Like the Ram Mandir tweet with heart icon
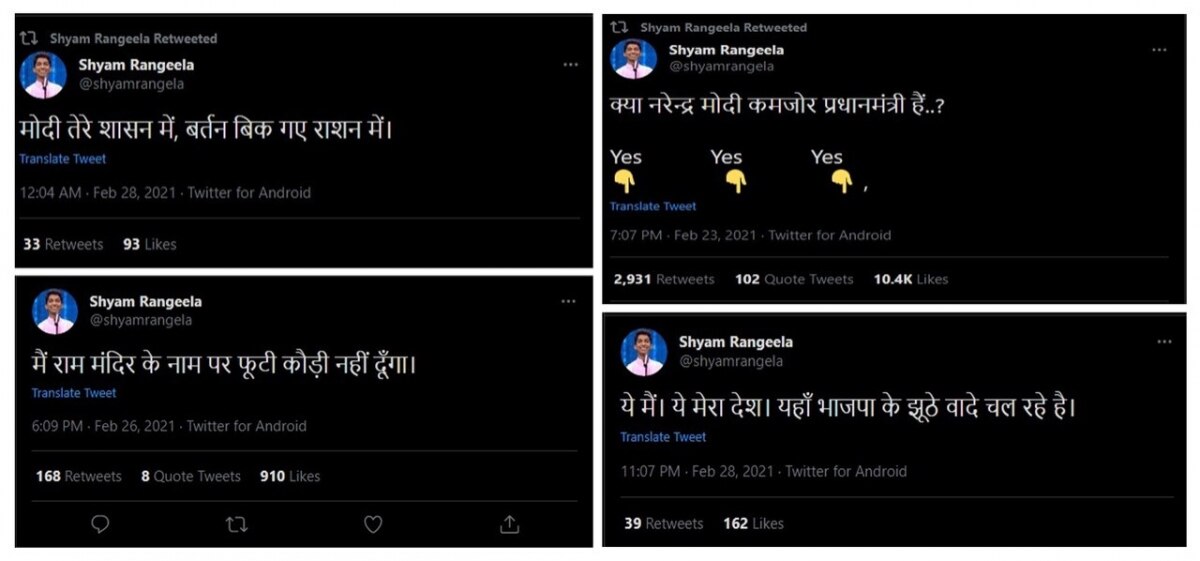 tap(372, 524)
